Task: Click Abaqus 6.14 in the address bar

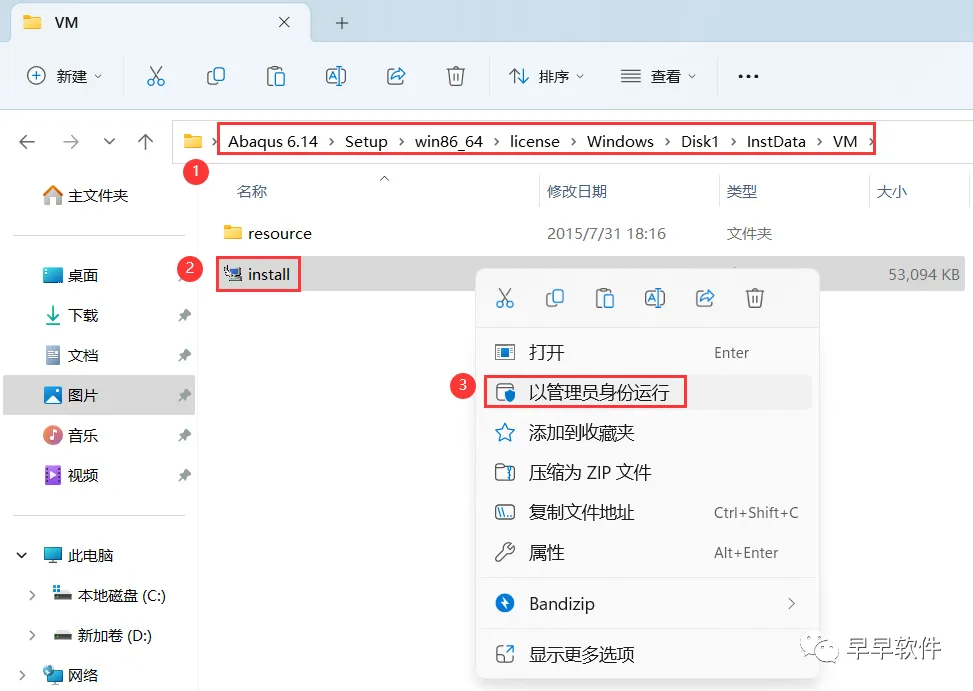Action: [x=272, y=142]
